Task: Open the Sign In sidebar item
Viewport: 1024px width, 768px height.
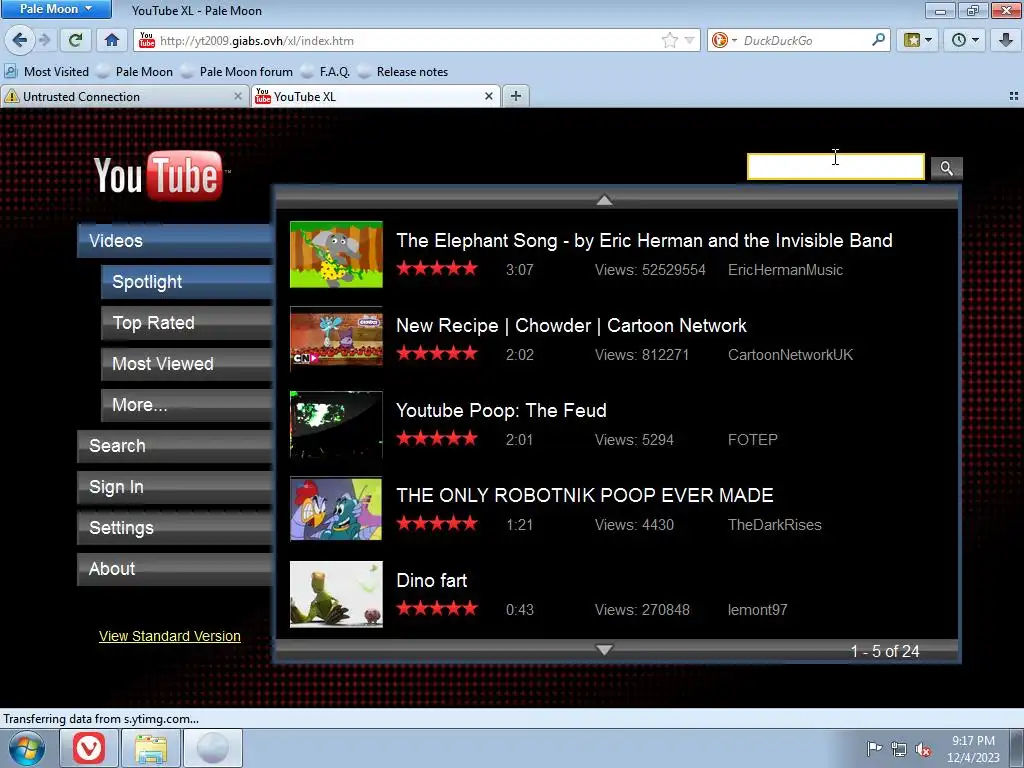Action: pos(174,487)
